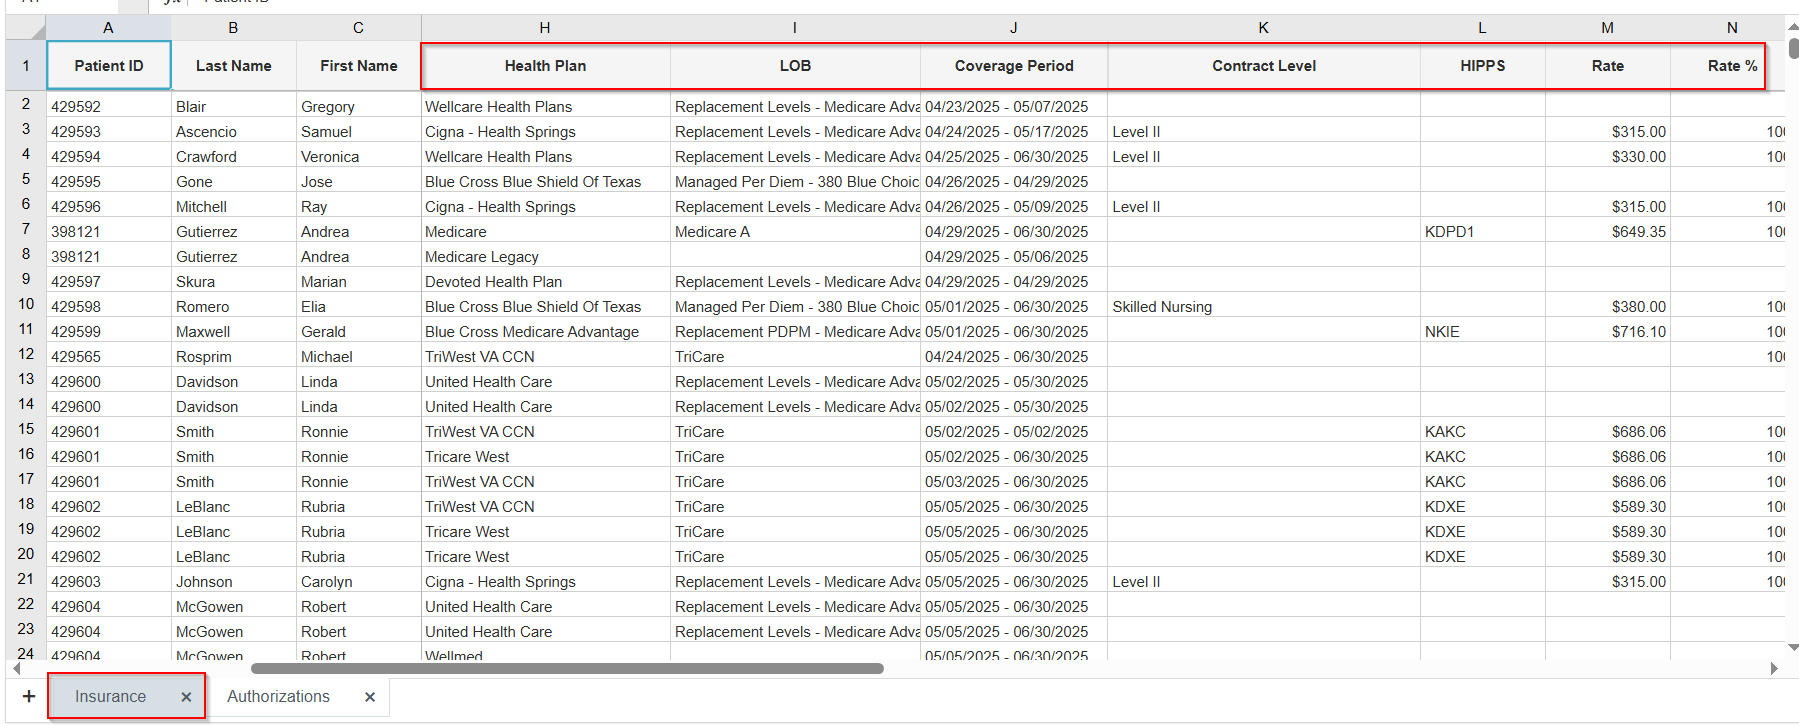This screenshot has width=1799, height=725.
Task: Add a new sheet with plus icon
Action: pyautogui.click(x=29, y=696)
